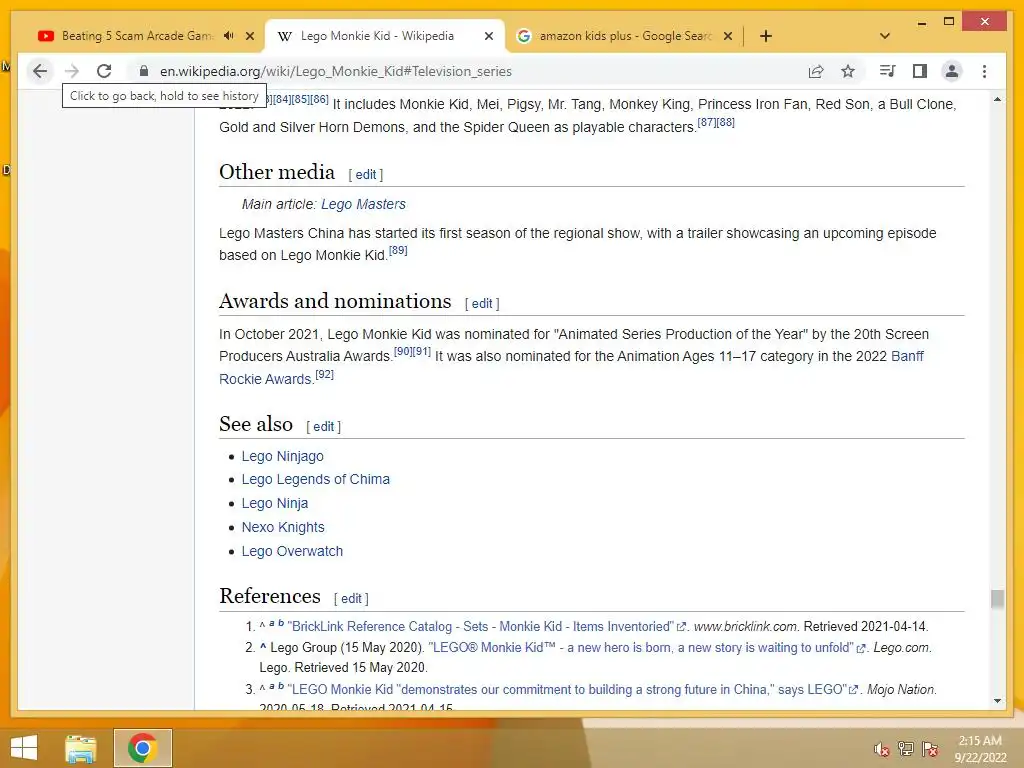The height and width of the screenshot is (768, 1024).
Task: Share this page using the share icon
Action: [x=816, y=71]
